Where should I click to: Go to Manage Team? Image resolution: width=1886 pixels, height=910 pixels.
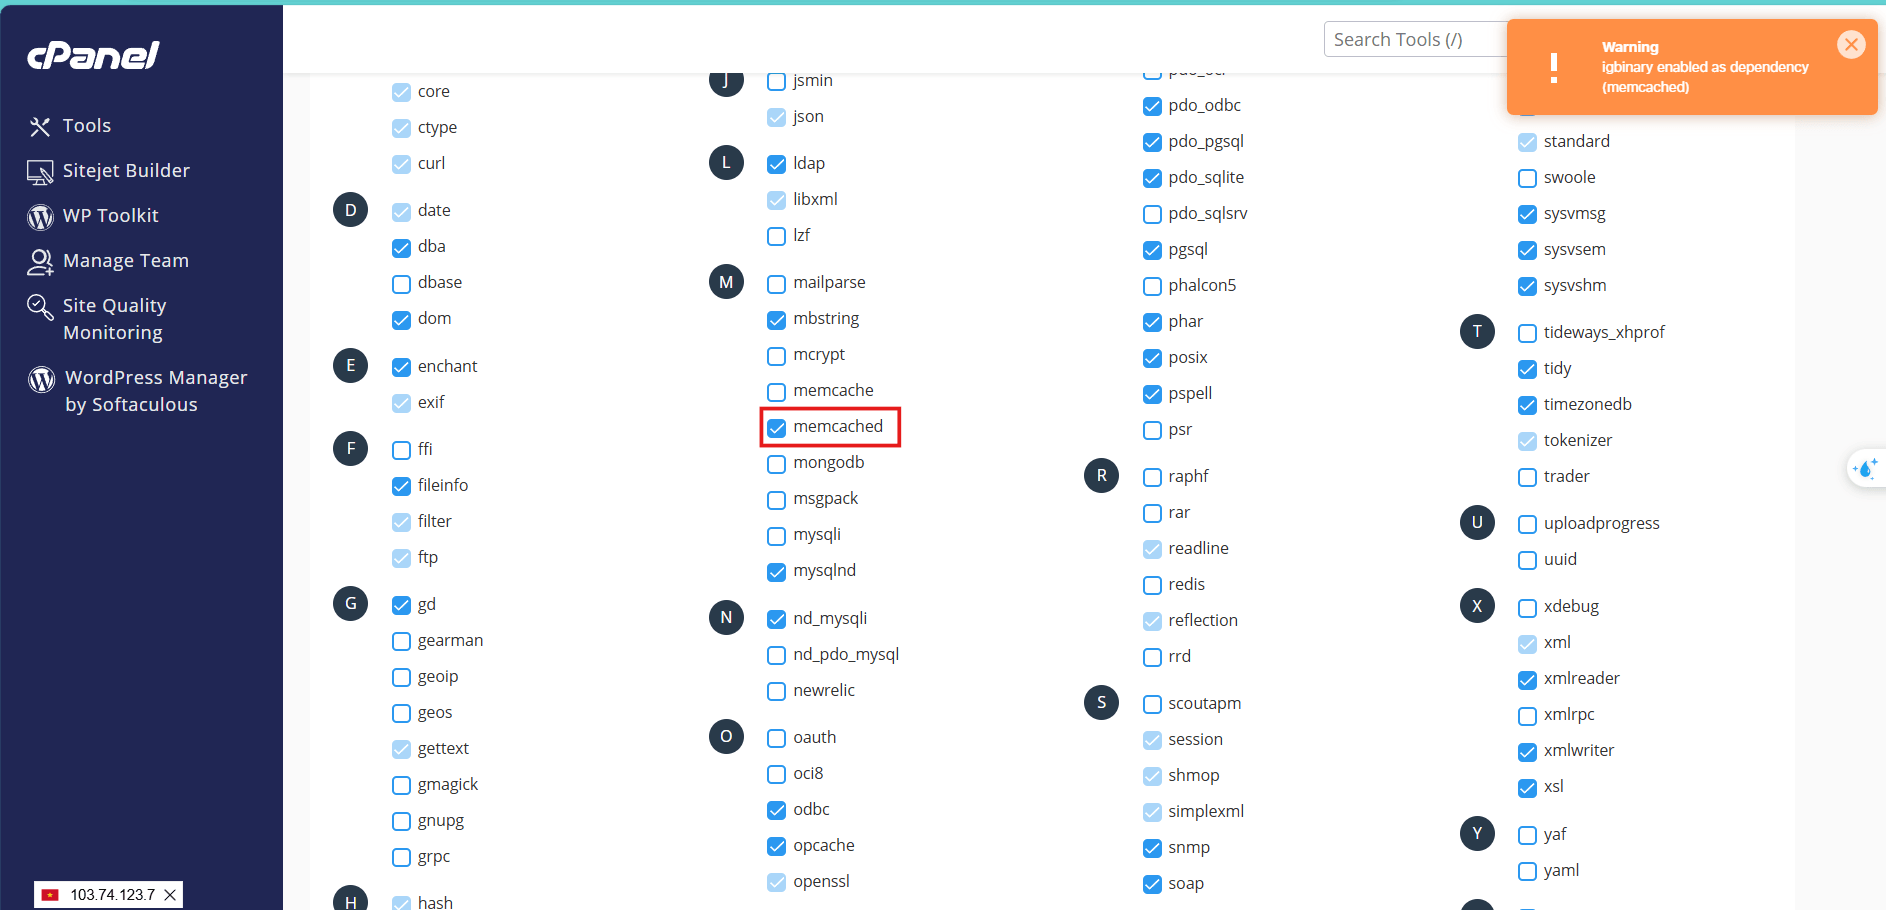click(x=126, y=261)
